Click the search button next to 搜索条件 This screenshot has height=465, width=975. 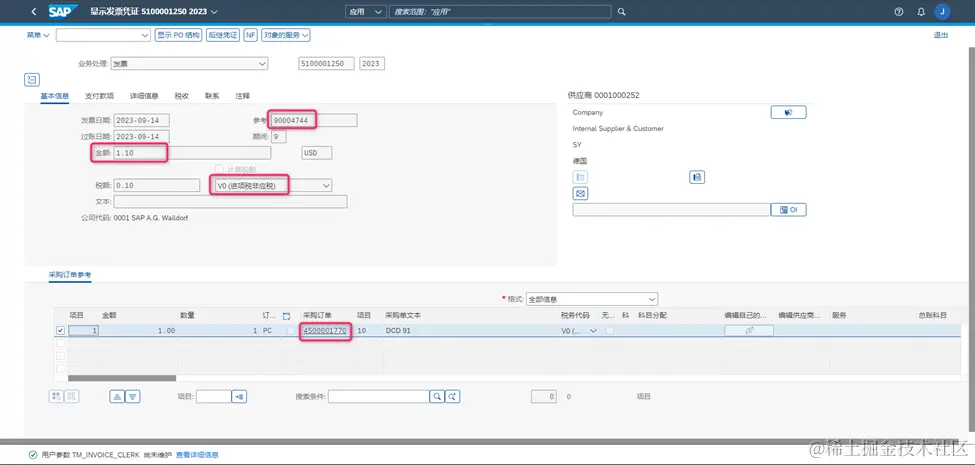coord(437,397)
